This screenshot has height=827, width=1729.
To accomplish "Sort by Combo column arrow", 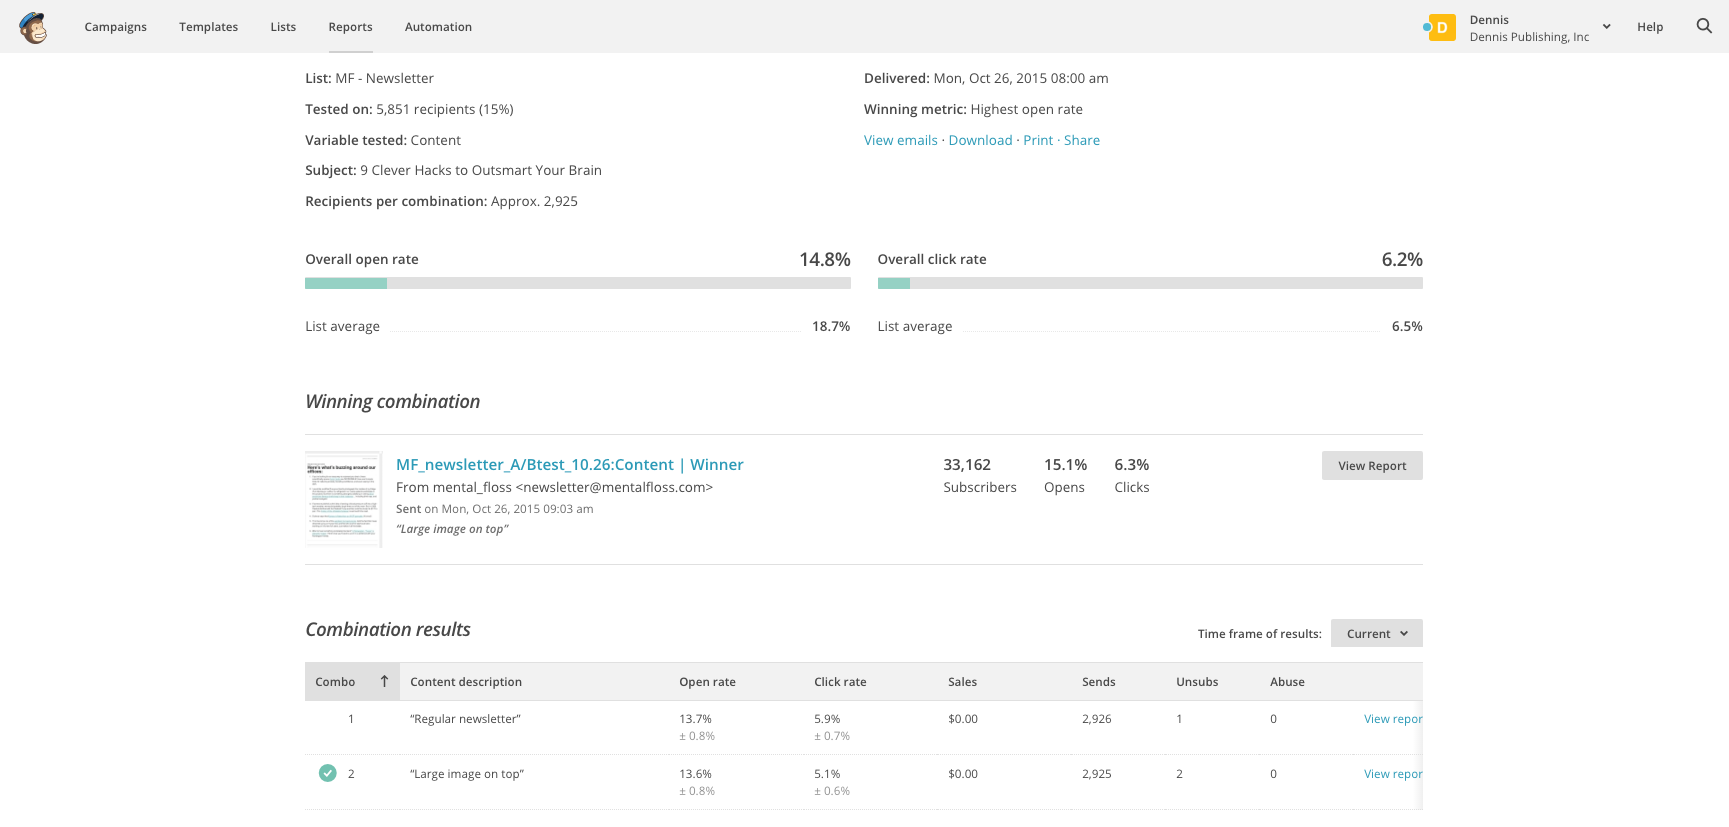I will click(384, 681).
